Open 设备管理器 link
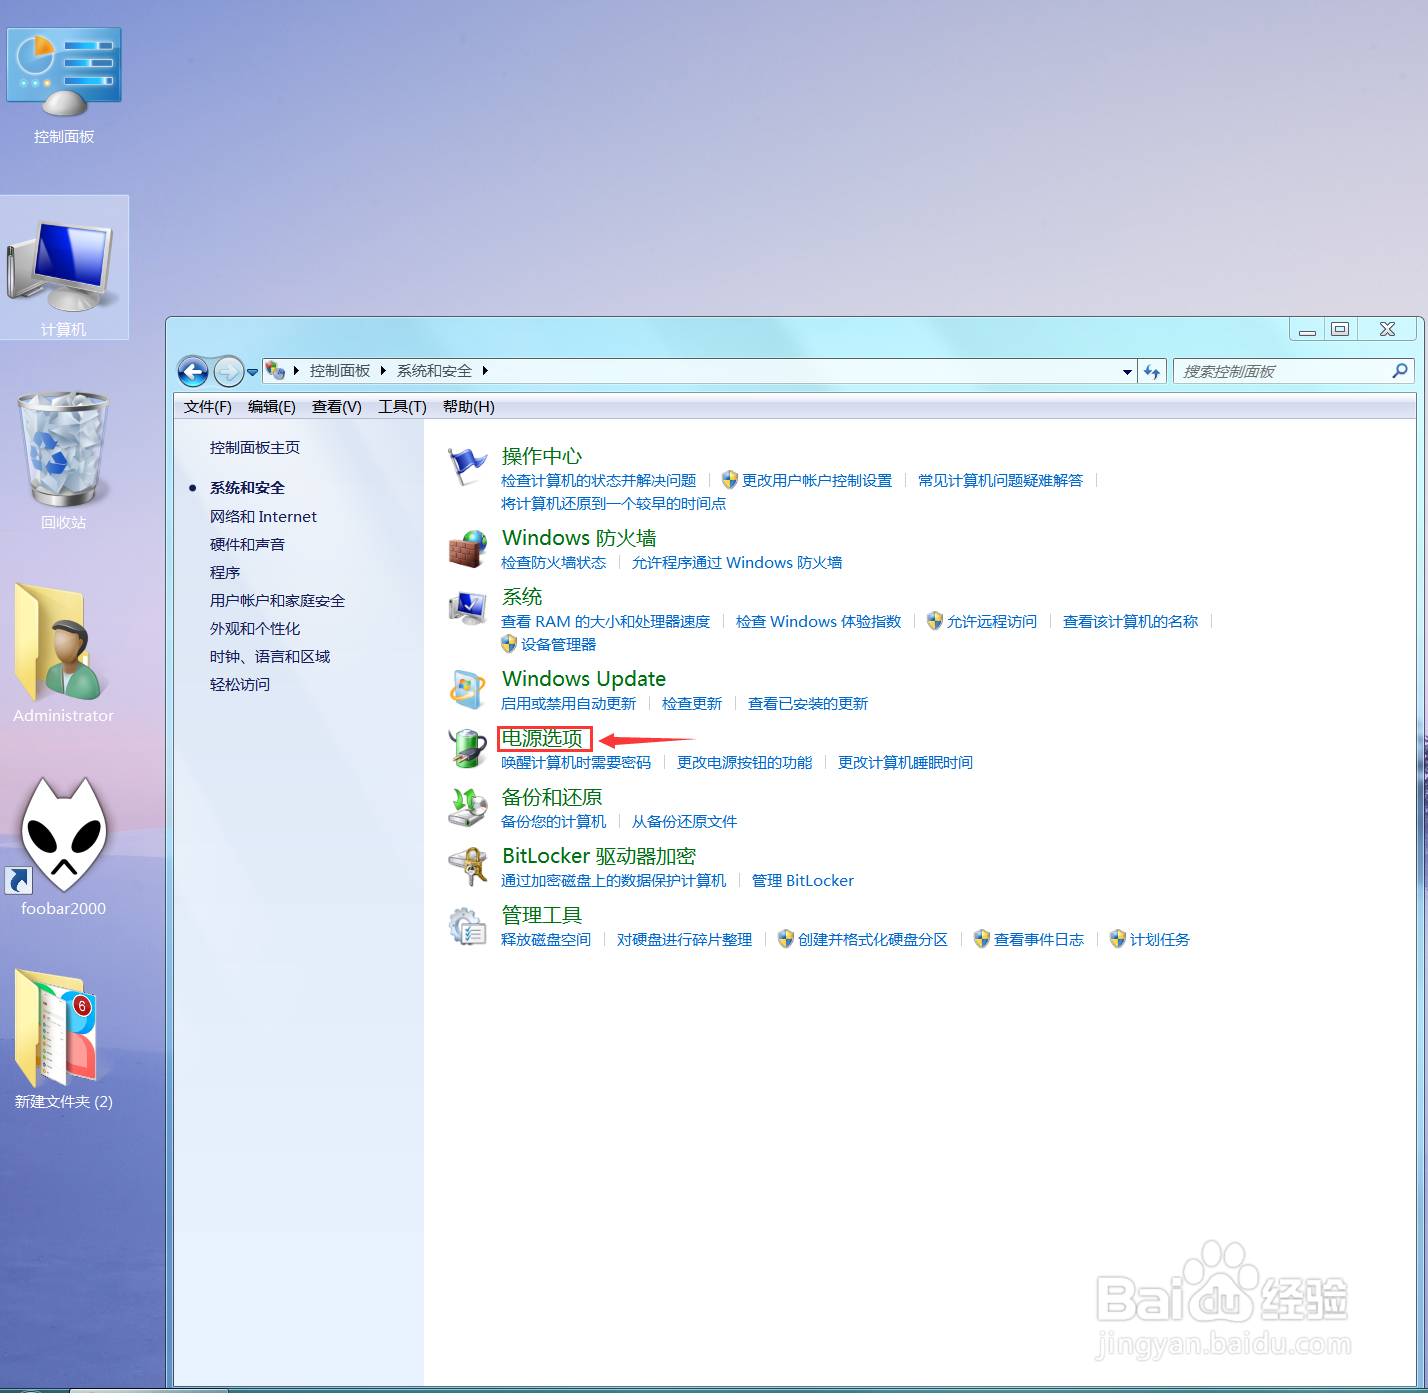1428x1393 pixels. [558, 645]
